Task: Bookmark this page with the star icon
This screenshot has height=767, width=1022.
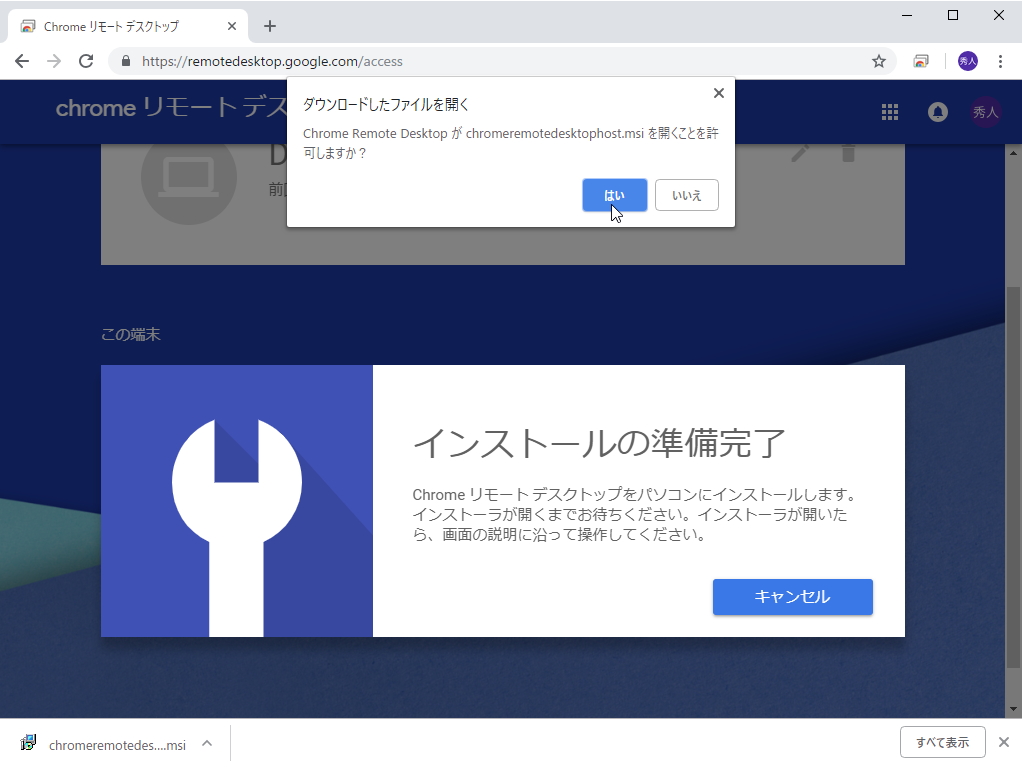Action: pos(879,61)
